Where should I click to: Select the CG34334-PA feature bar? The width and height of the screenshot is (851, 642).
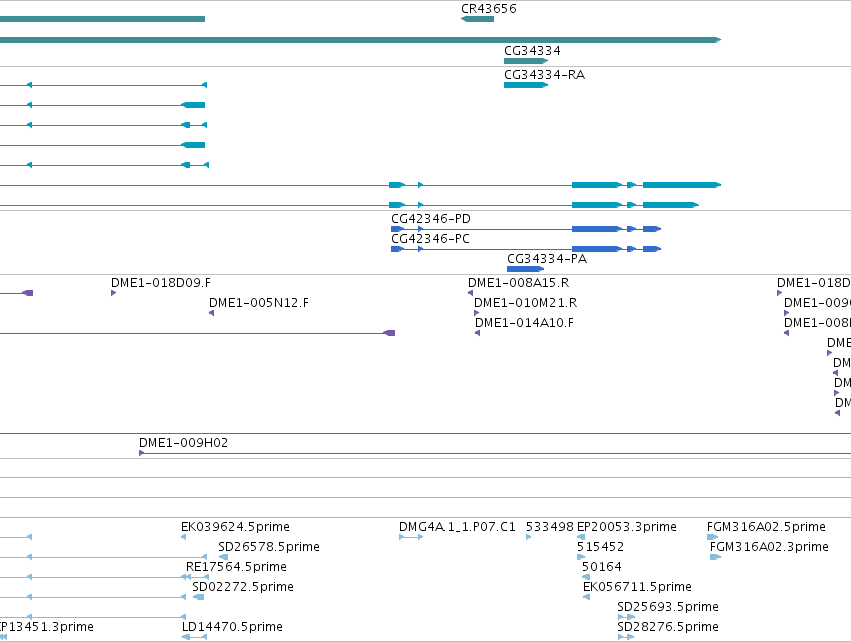(x=525, y=269)
